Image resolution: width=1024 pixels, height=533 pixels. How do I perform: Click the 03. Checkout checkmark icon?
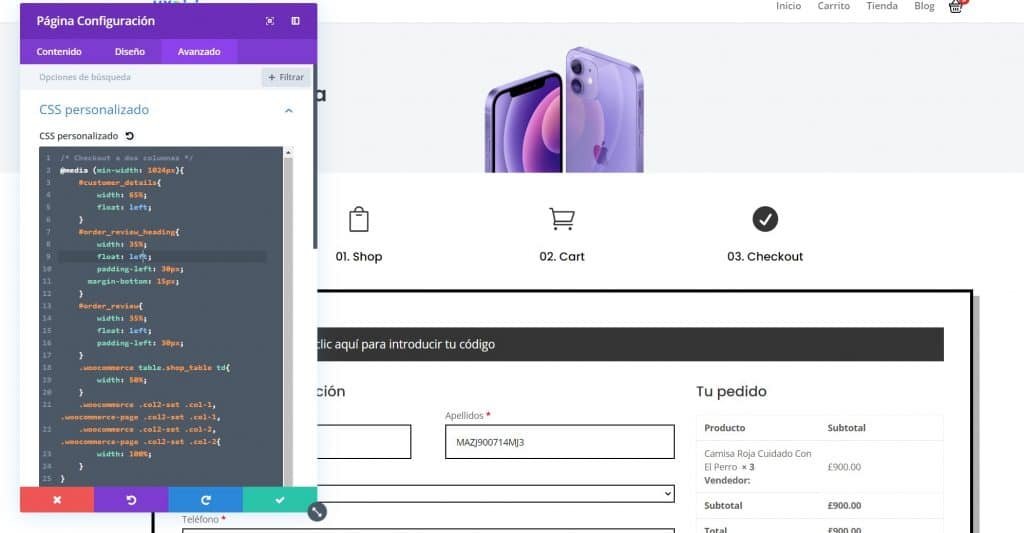point(765,219)
